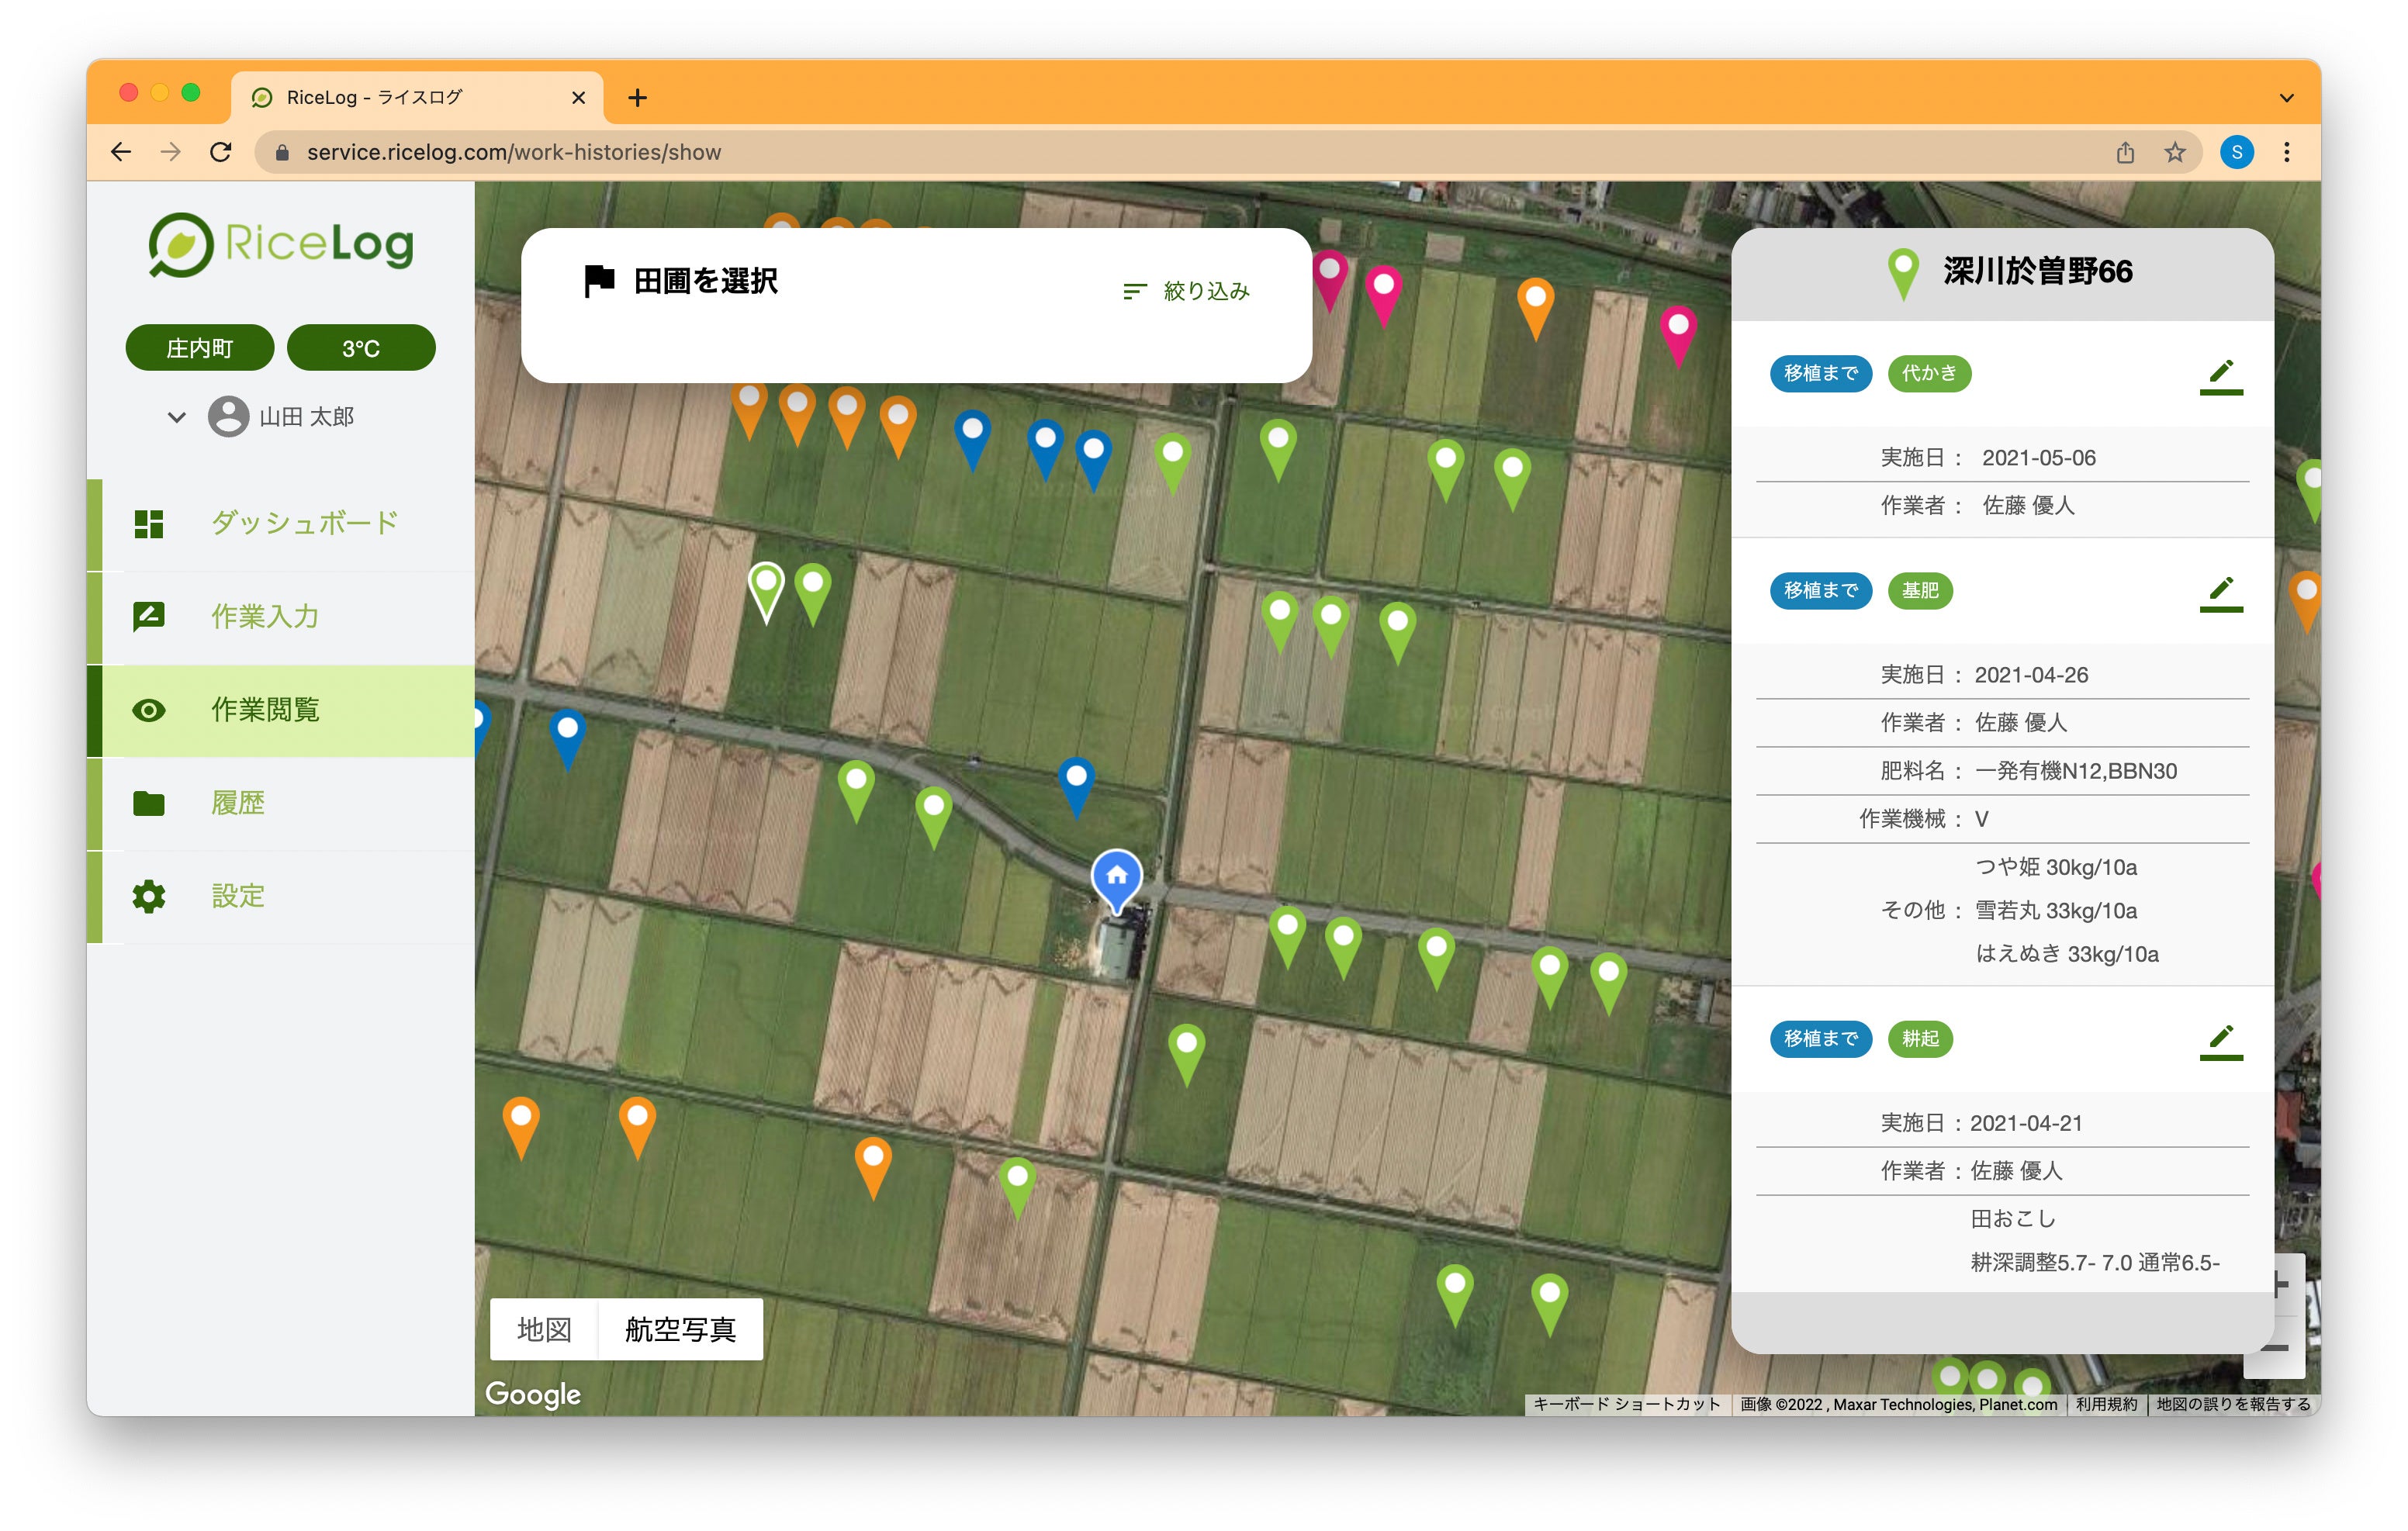Edit the 基肥 work record

[x=2220, y=593]
